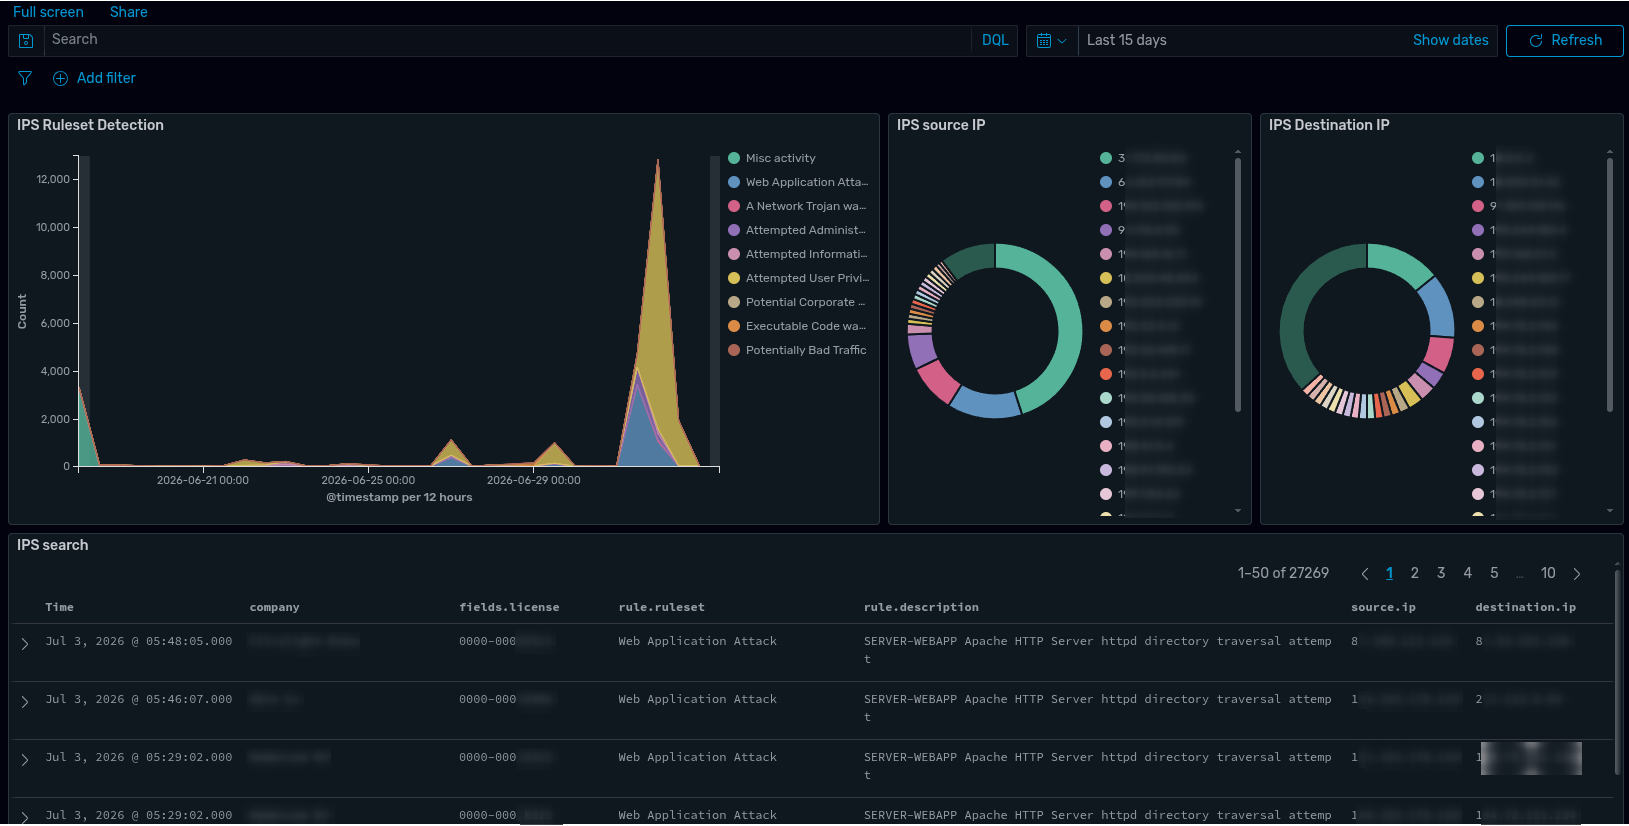
Task: Go to the previous results page arrow
Action: click(x=1365, y=574)
